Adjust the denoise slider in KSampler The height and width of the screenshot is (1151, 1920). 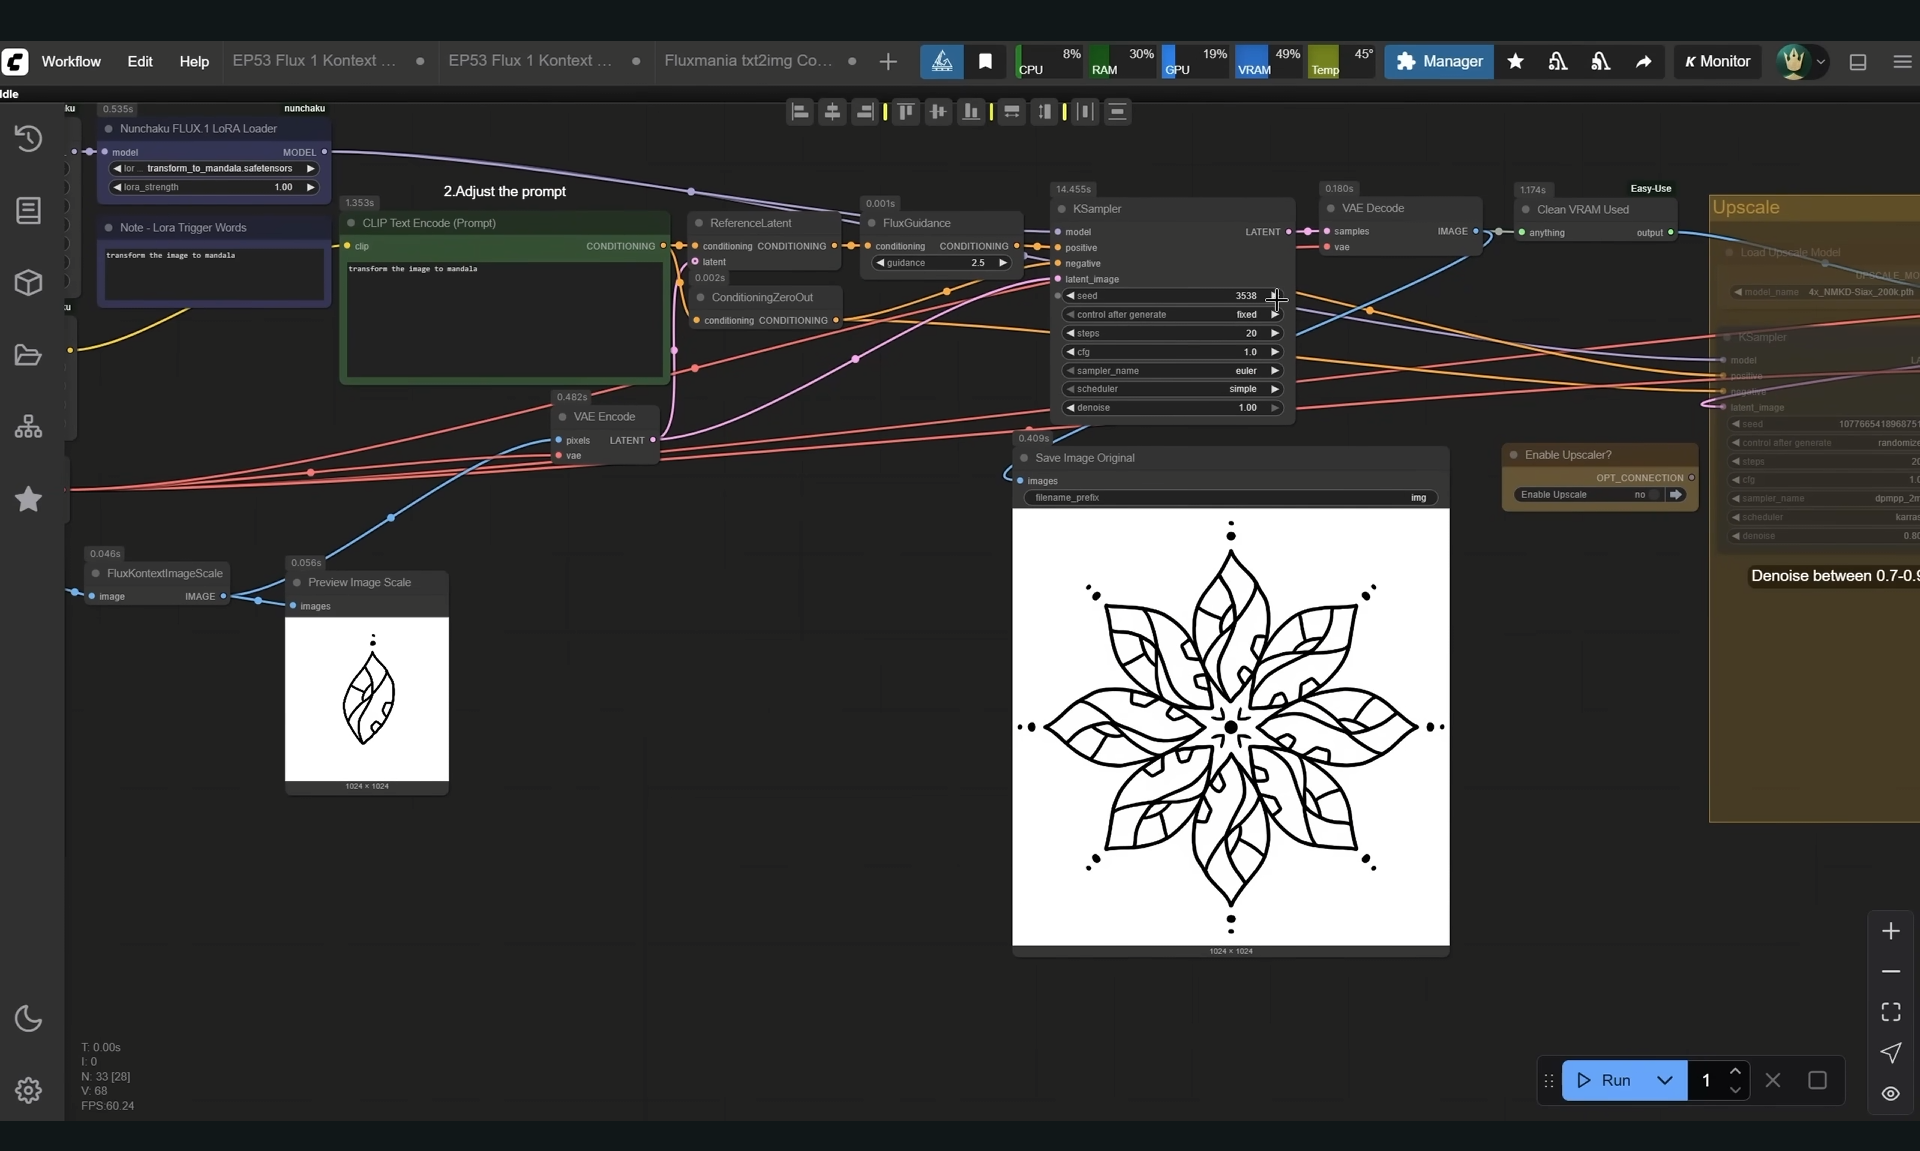click(x=1172, y=408)
